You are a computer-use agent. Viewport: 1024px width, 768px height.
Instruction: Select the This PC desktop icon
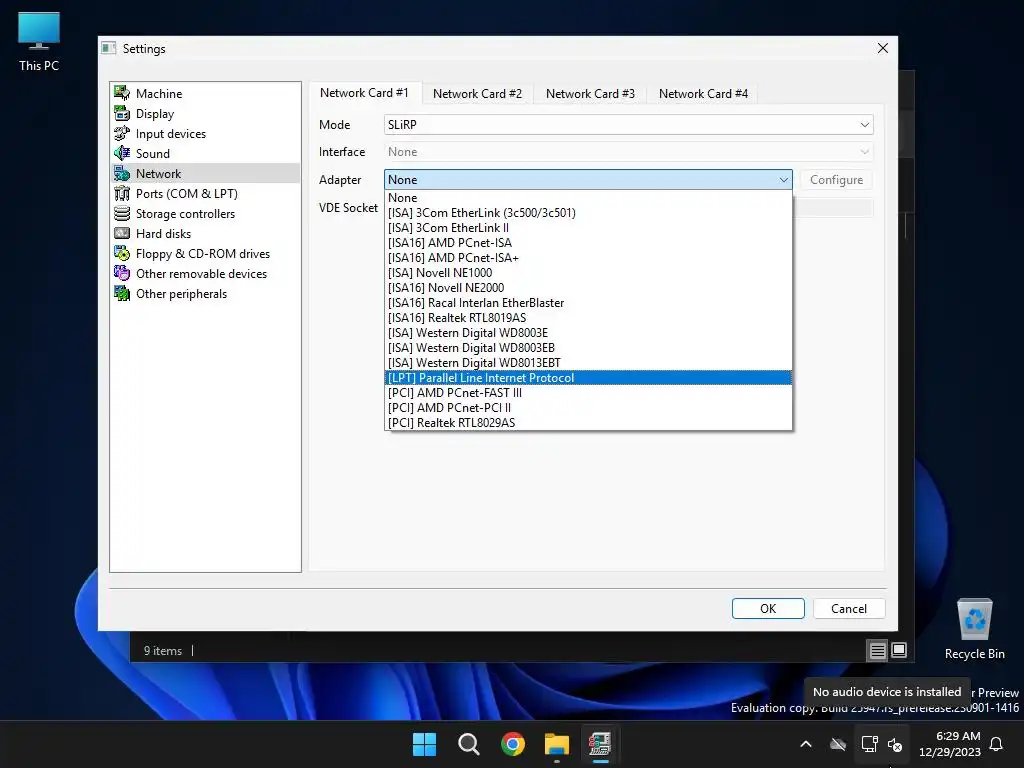point(39,42)
